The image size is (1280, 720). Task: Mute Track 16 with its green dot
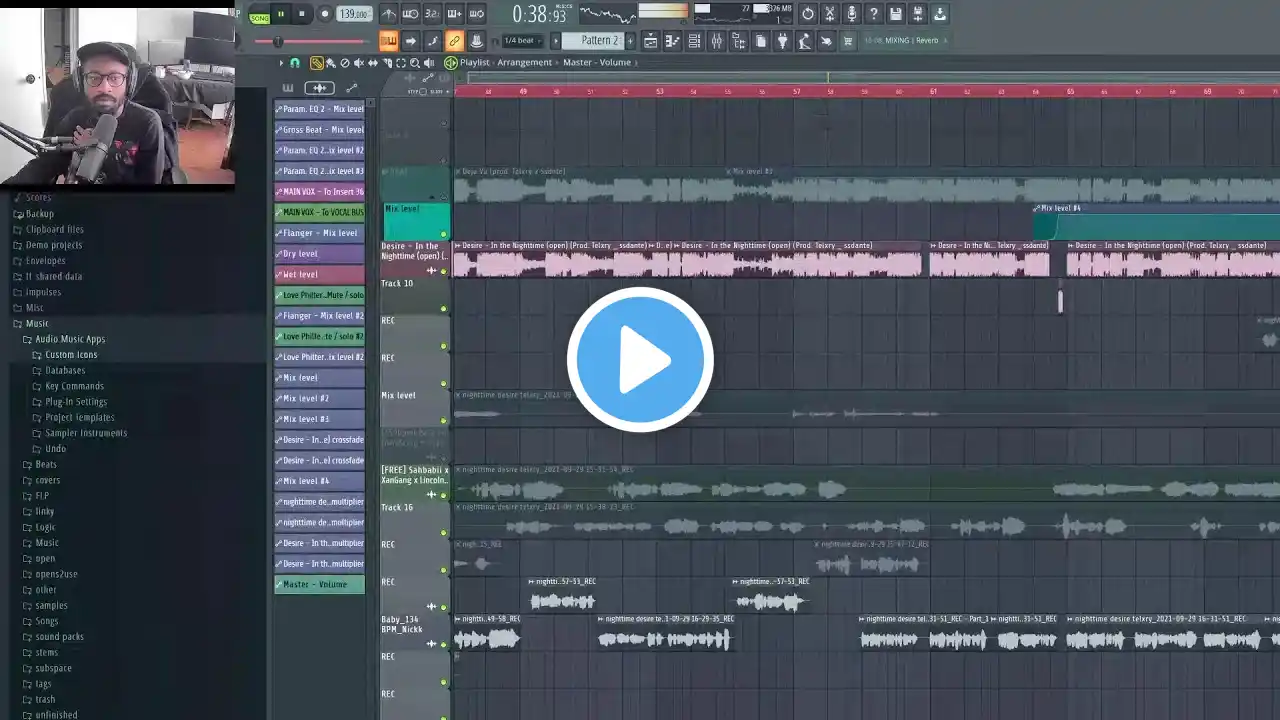pyautogui.click(x=444, y=533)
